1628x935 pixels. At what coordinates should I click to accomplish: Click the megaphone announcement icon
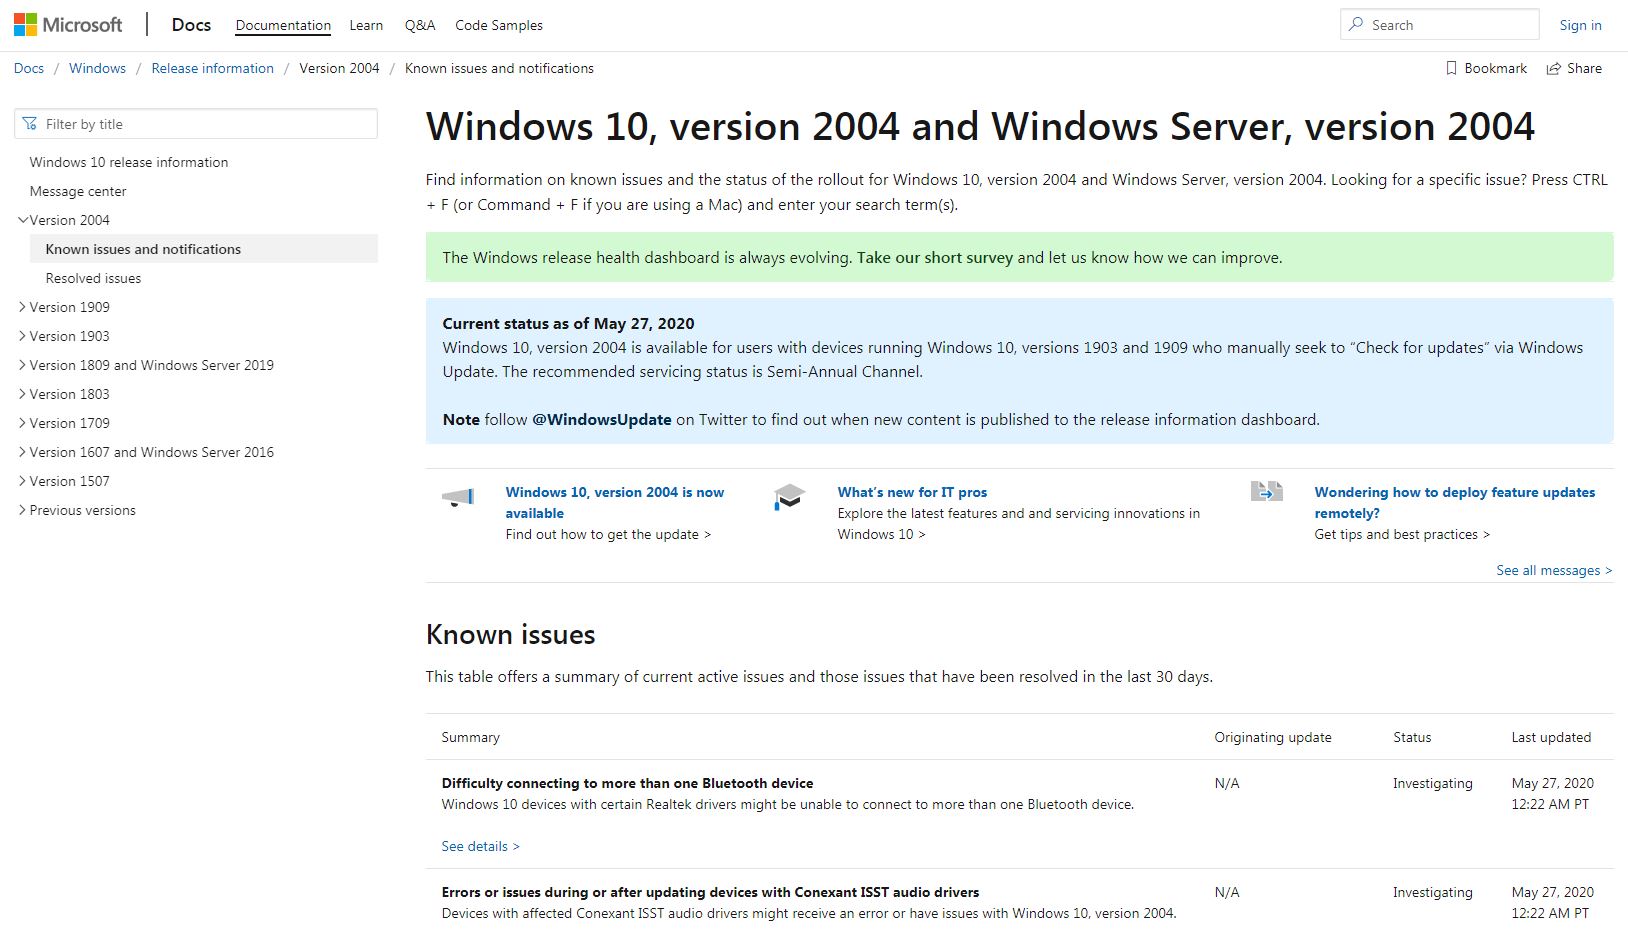(458, 497)
